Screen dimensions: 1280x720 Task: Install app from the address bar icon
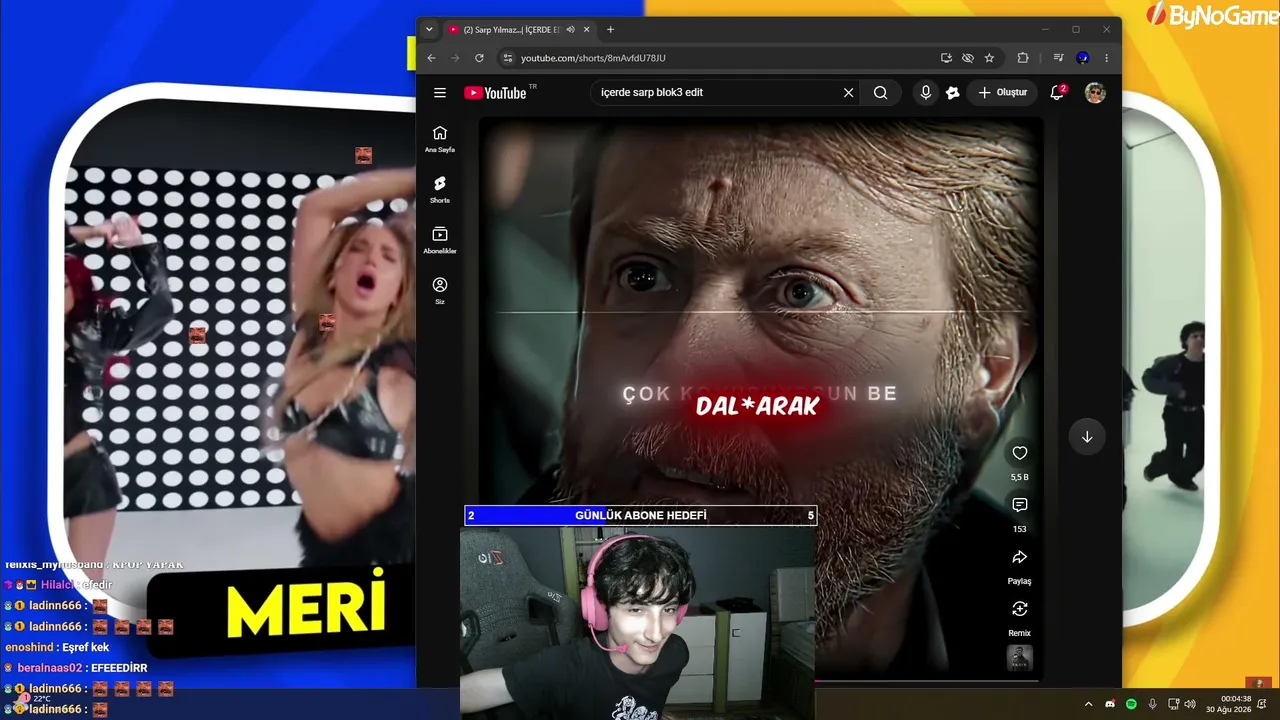946,58
